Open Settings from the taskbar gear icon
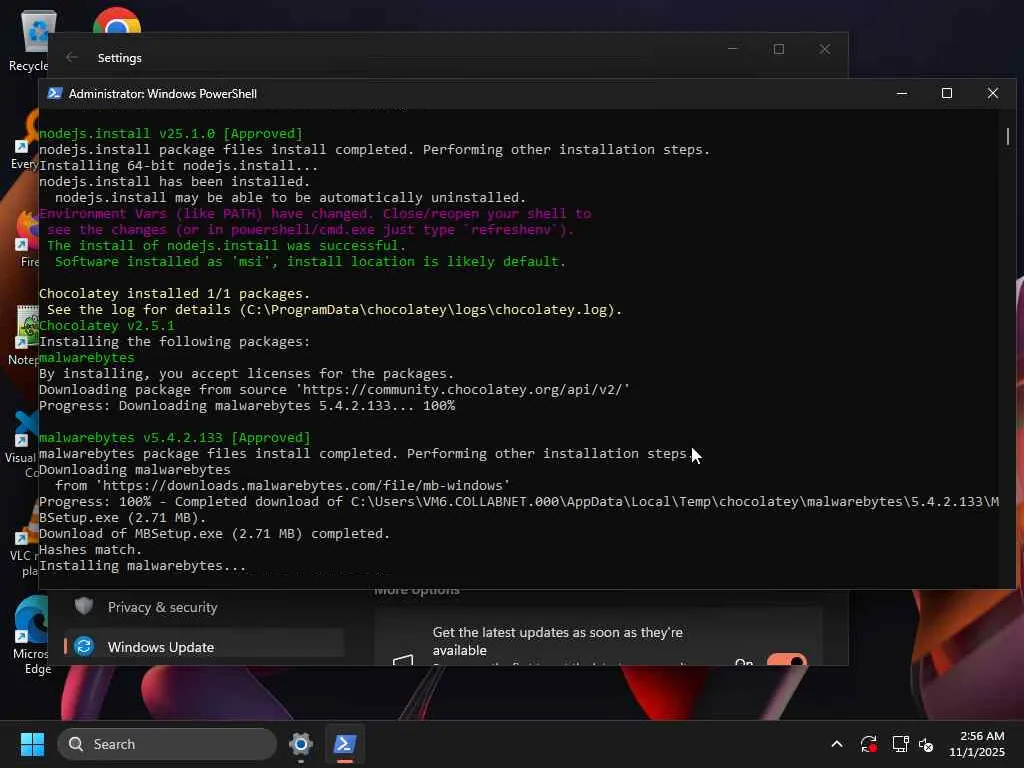This screenshot has height=768, width=1024. tap(300, 744)
